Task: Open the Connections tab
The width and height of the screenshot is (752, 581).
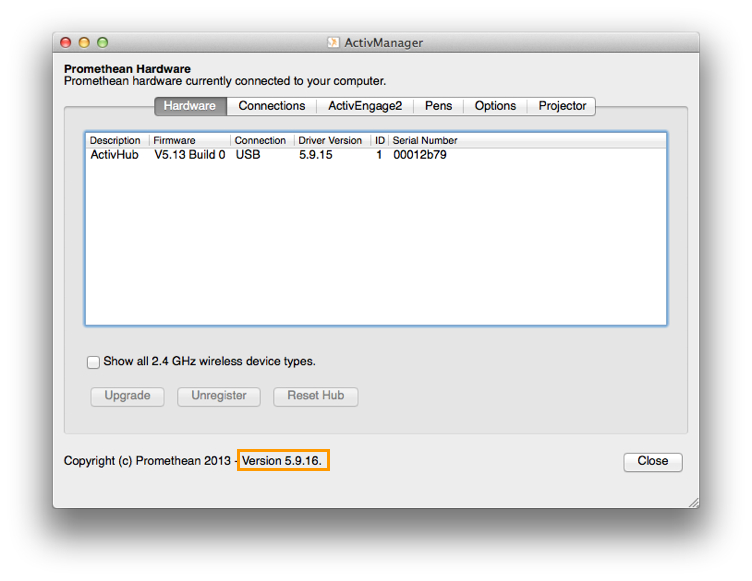Action: pyautogui.click(x=271, y=106)
